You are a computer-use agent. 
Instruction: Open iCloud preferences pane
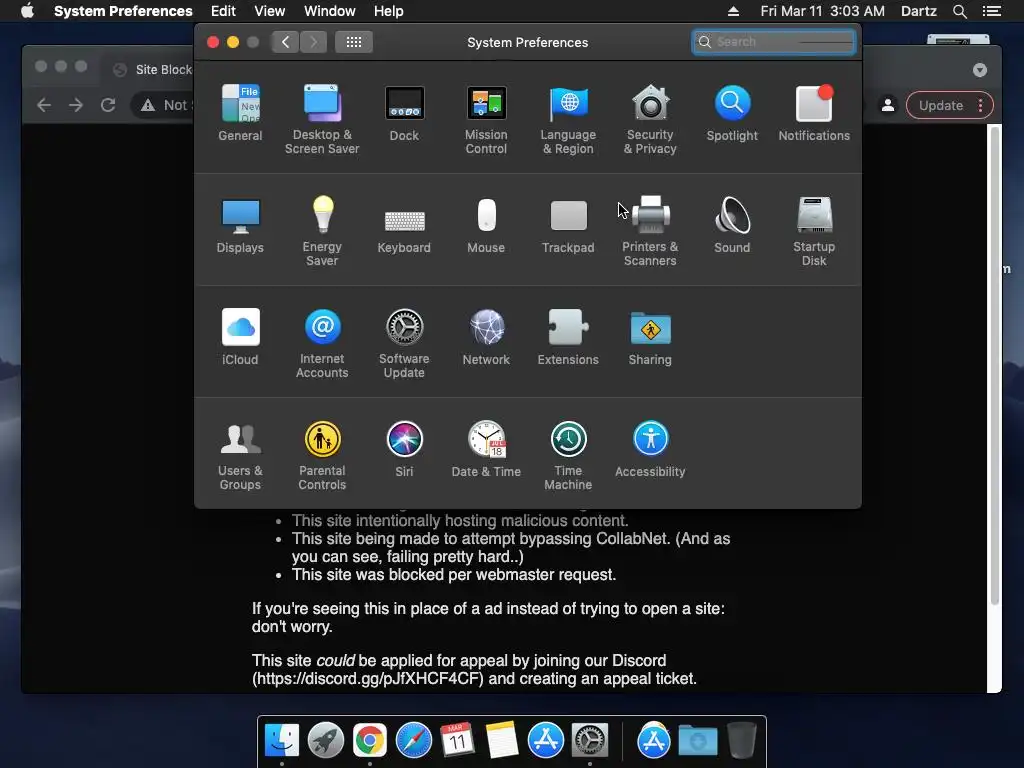click(240, 336)
